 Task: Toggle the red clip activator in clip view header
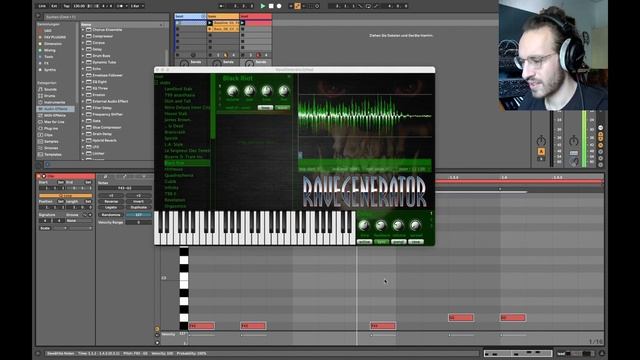pos(39,176)
